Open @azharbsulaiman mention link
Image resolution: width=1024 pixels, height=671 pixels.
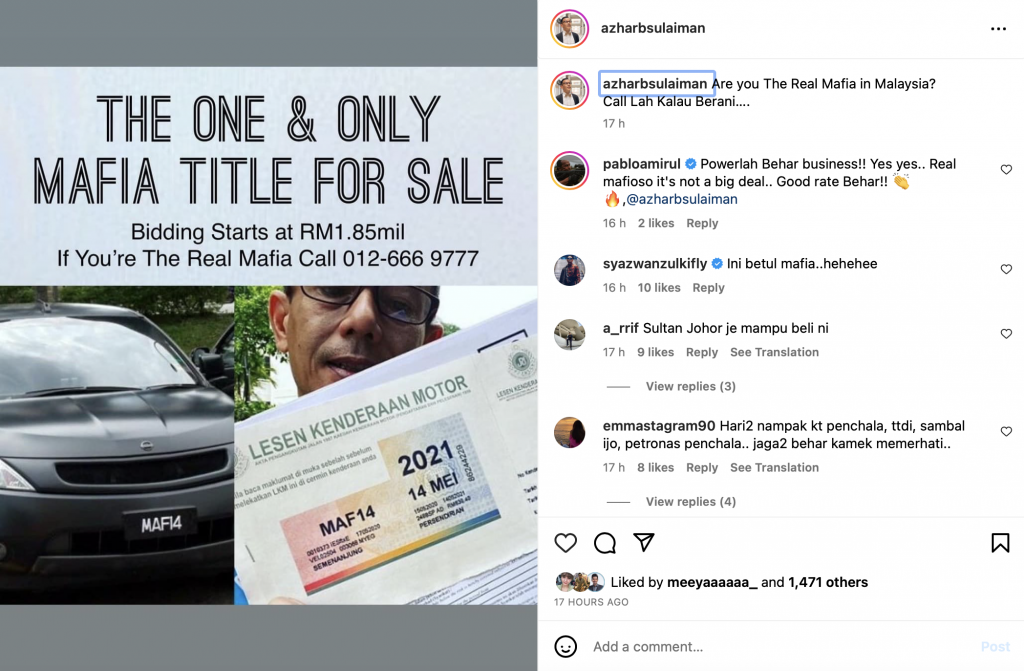coord(682,199)
